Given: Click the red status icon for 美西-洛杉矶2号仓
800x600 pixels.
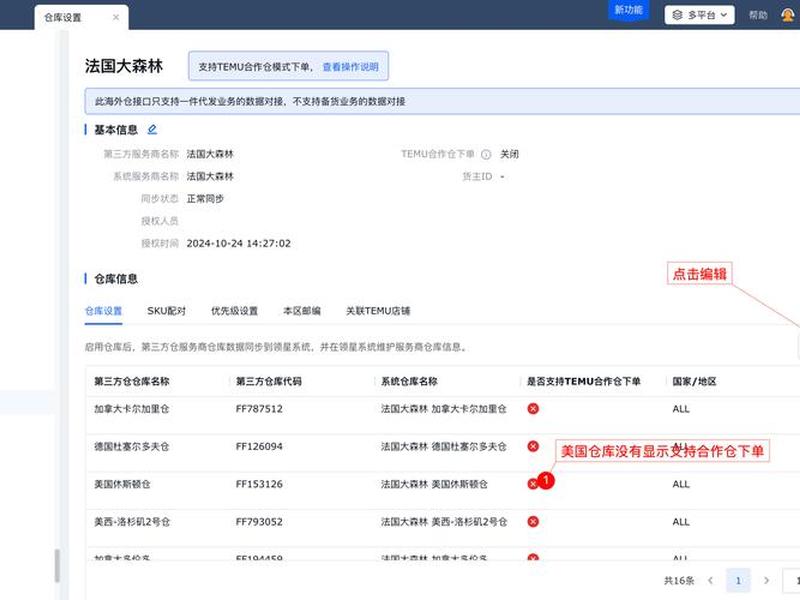Looking at the screenshot, I should pyautogui.click(x=533, y=521).
